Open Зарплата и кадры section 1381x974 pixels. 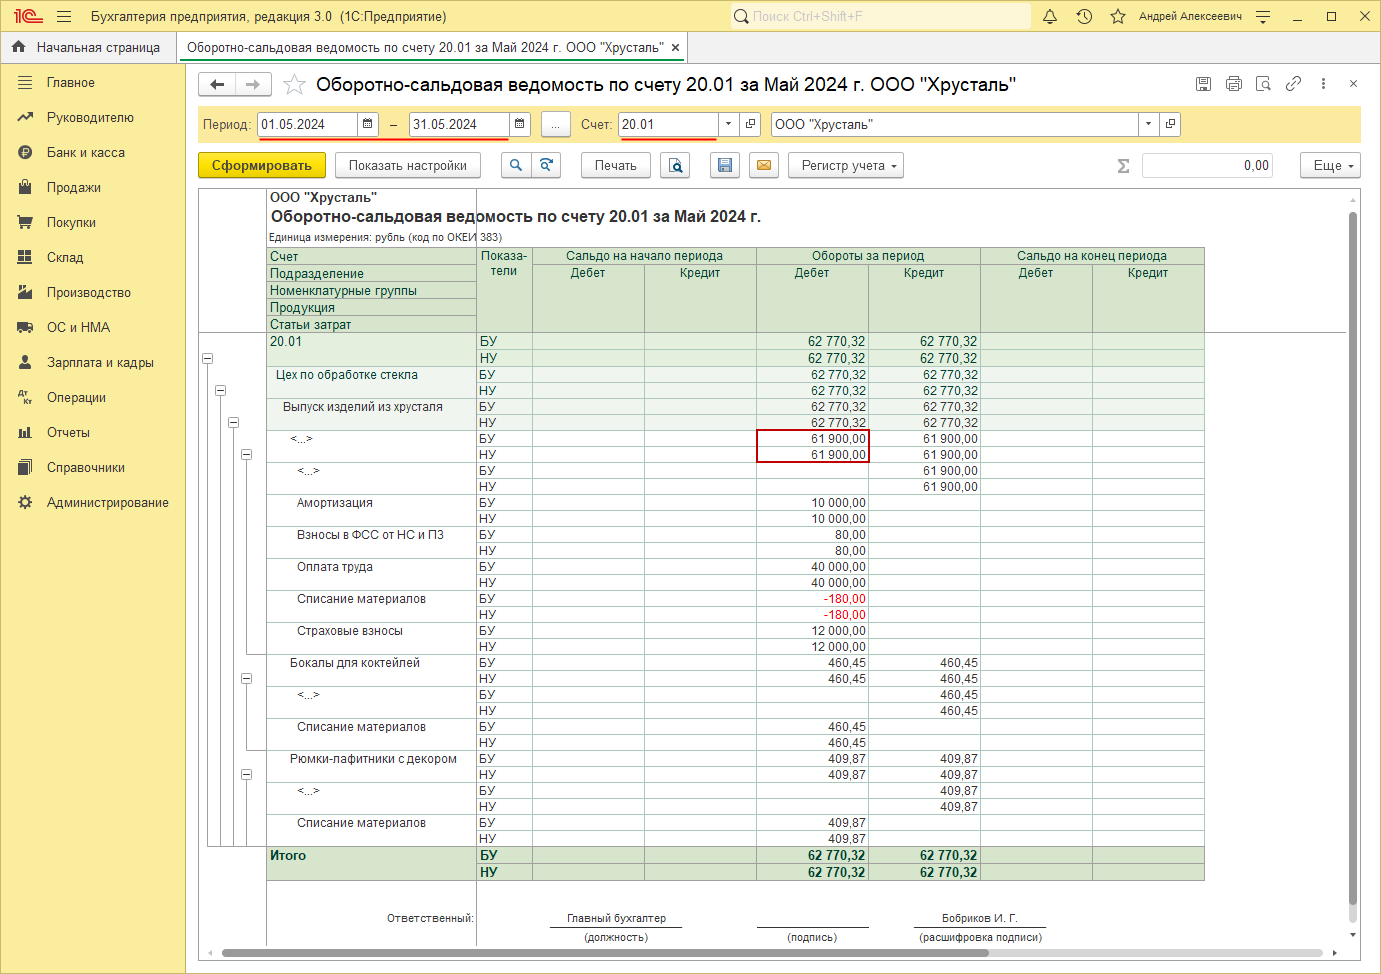pos(100,362)
